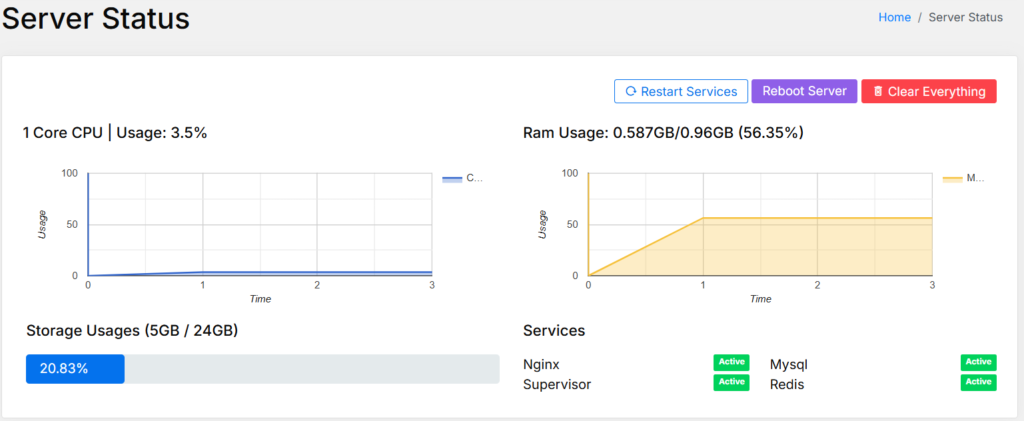
Task: Click the Restart Services button
Action: (x=681, y=91)
